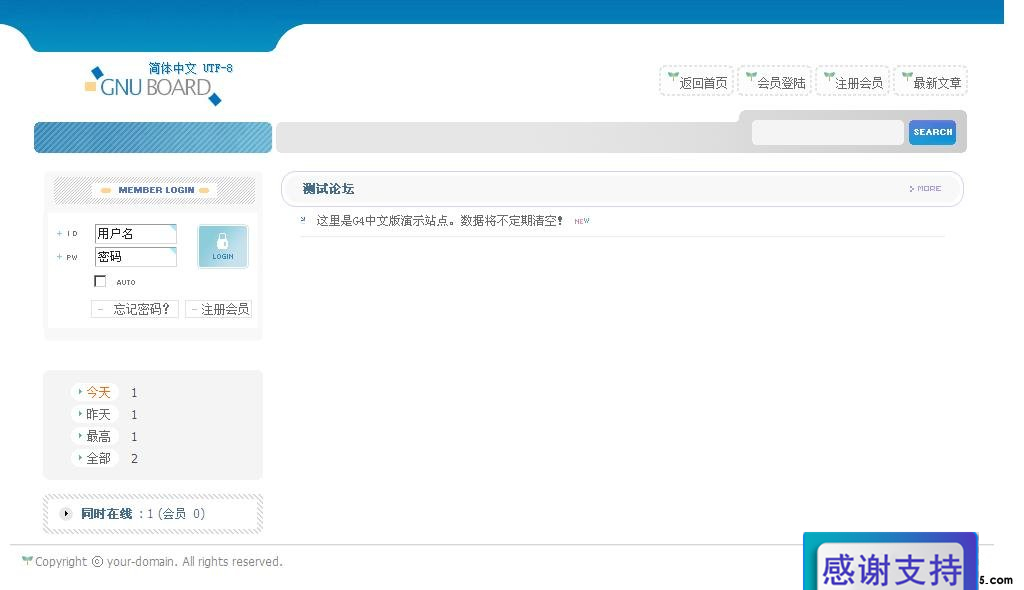
Task: Click the 感谢支持 banner image
Action: (x=891, y=561)
